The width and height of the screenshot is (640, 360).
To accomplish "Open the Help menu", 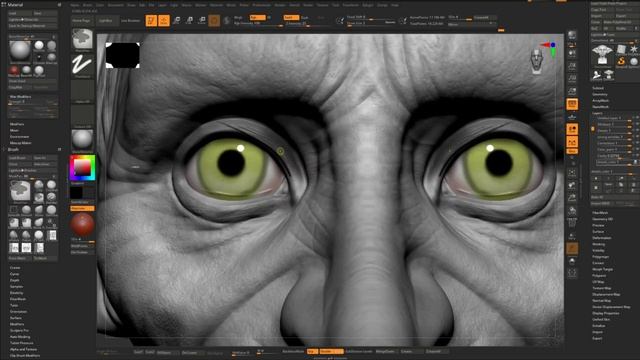I will (395, 5).
